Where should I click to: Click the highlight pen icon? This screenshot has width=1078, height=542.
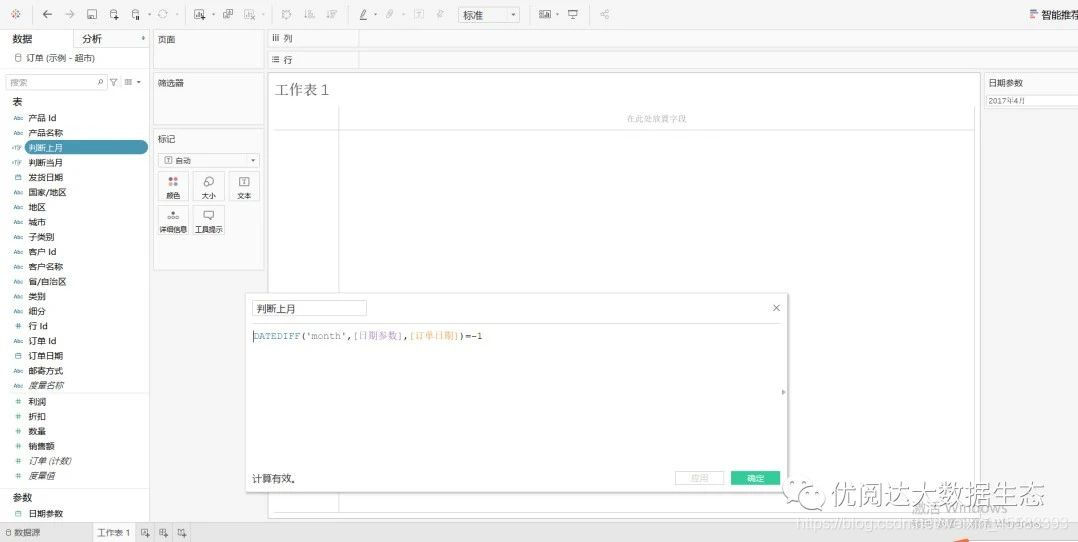coord(363,14)
